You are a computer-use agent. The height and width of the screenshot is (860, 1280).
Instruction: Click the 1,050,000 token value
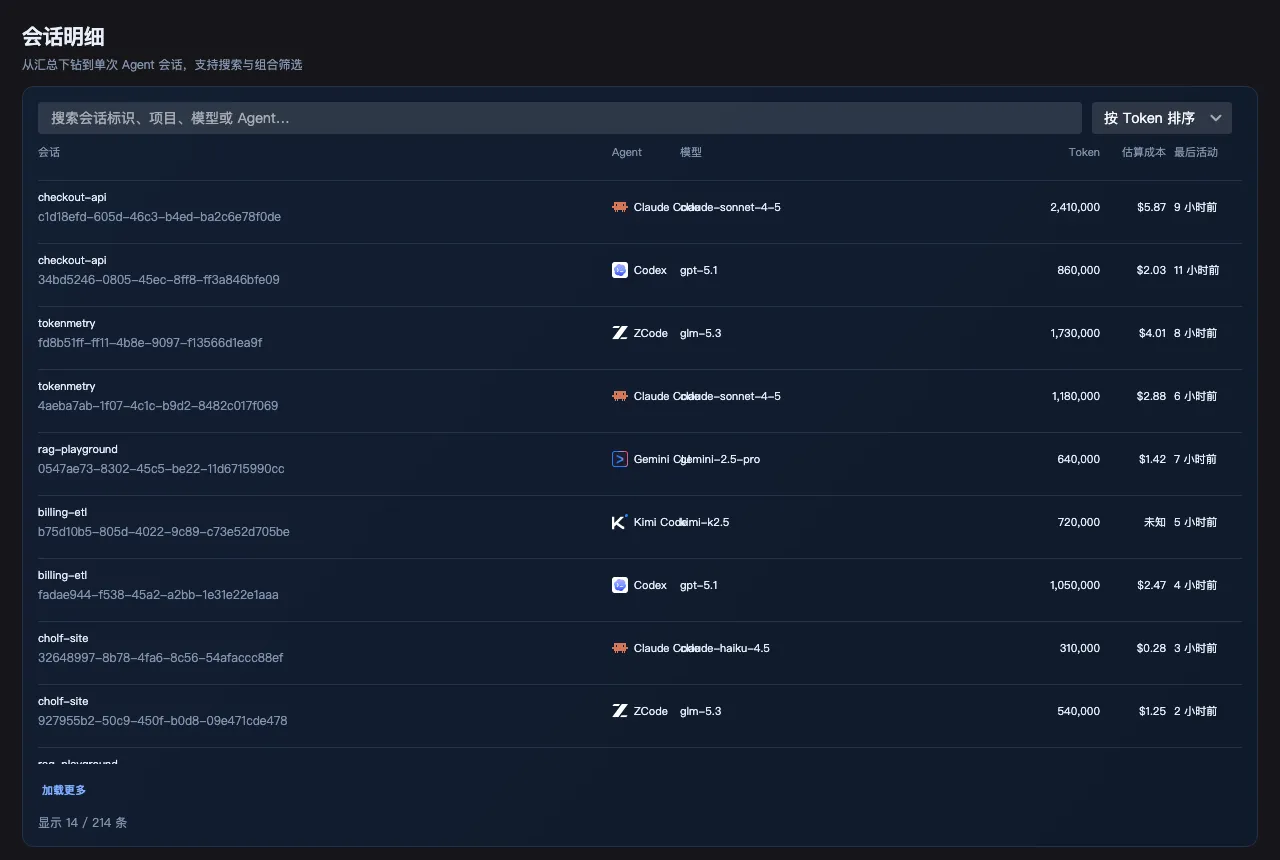(x=1075, y=585)
